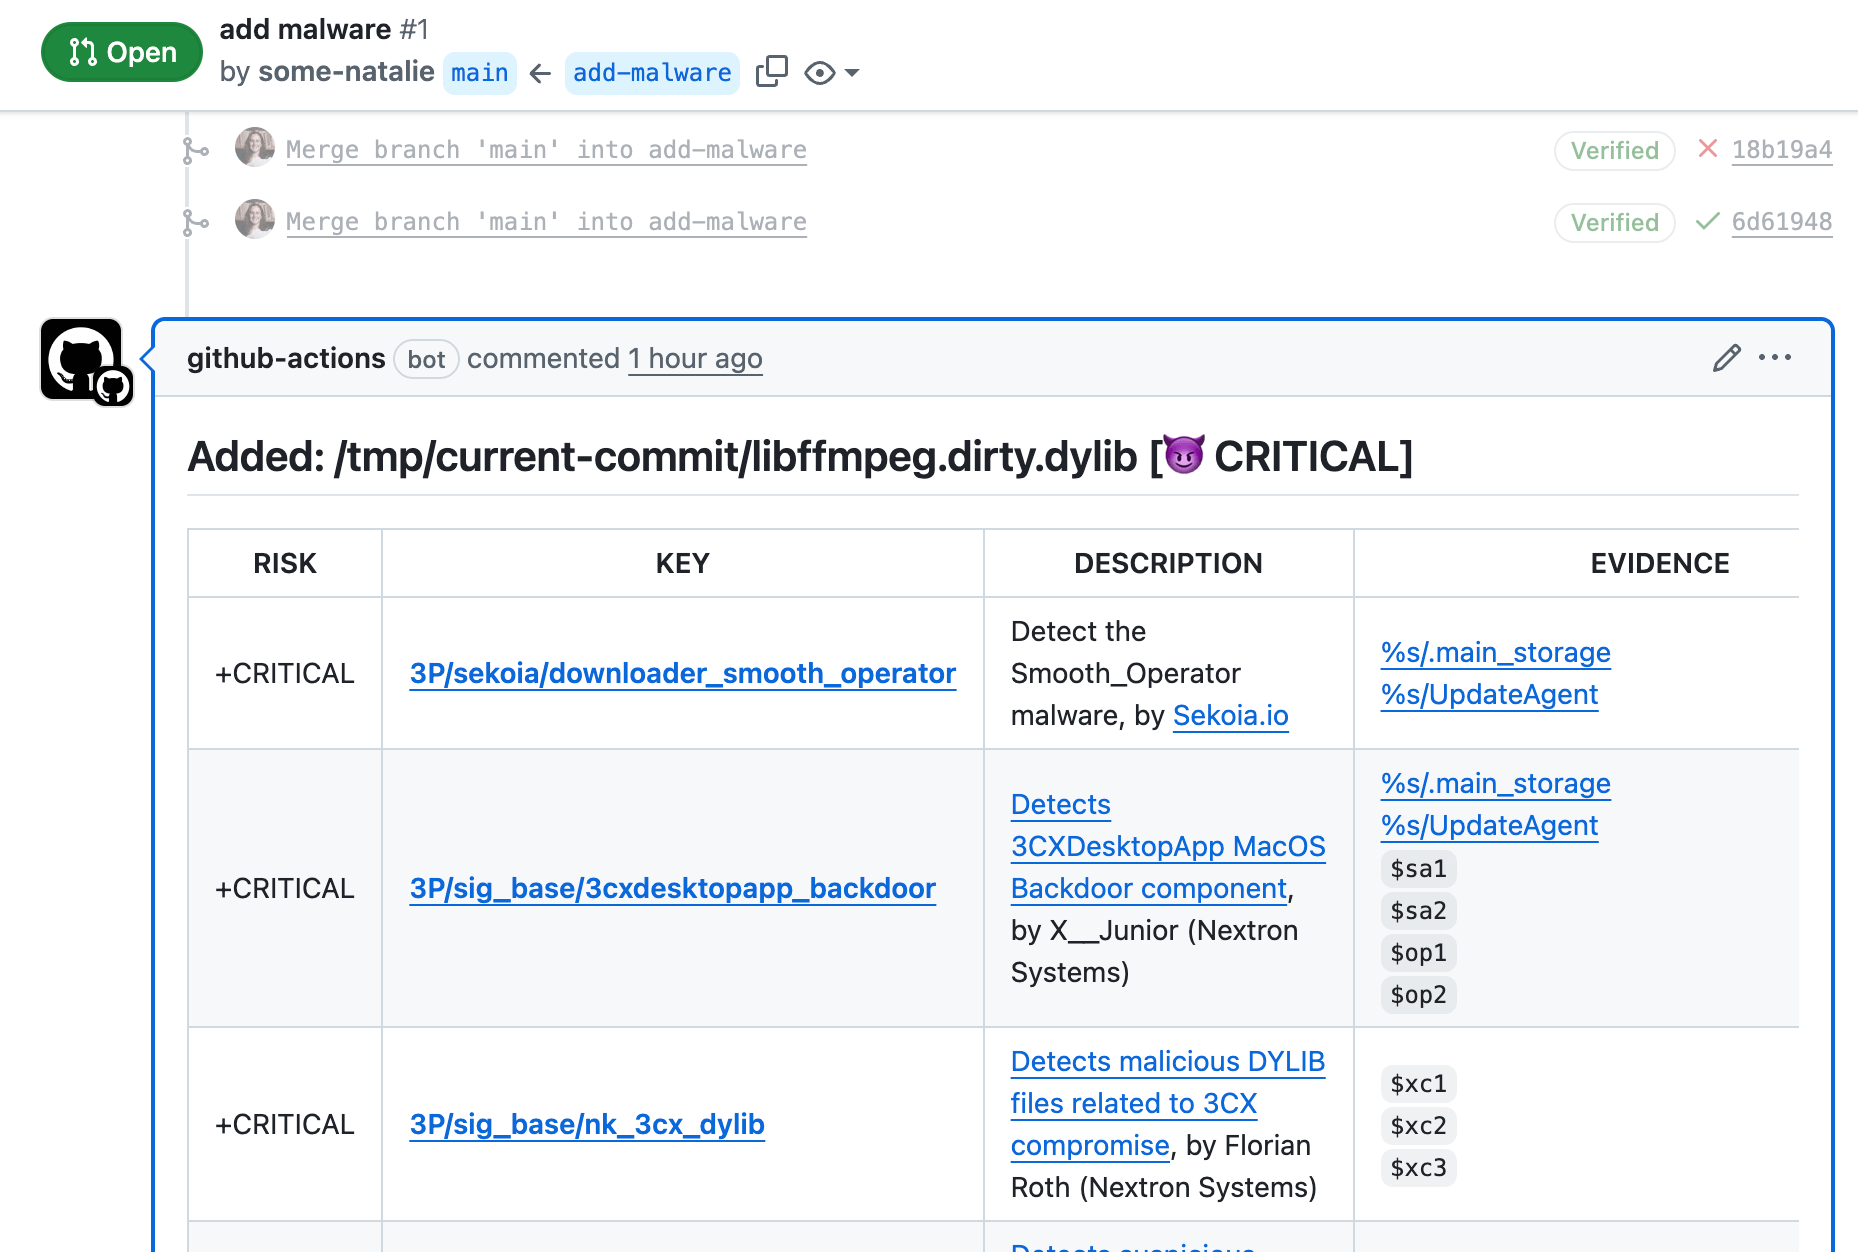Click the devil emoji in the heading
Screen dimensions: 1858x1252
pyautogui.click(x=1184, y=456)
